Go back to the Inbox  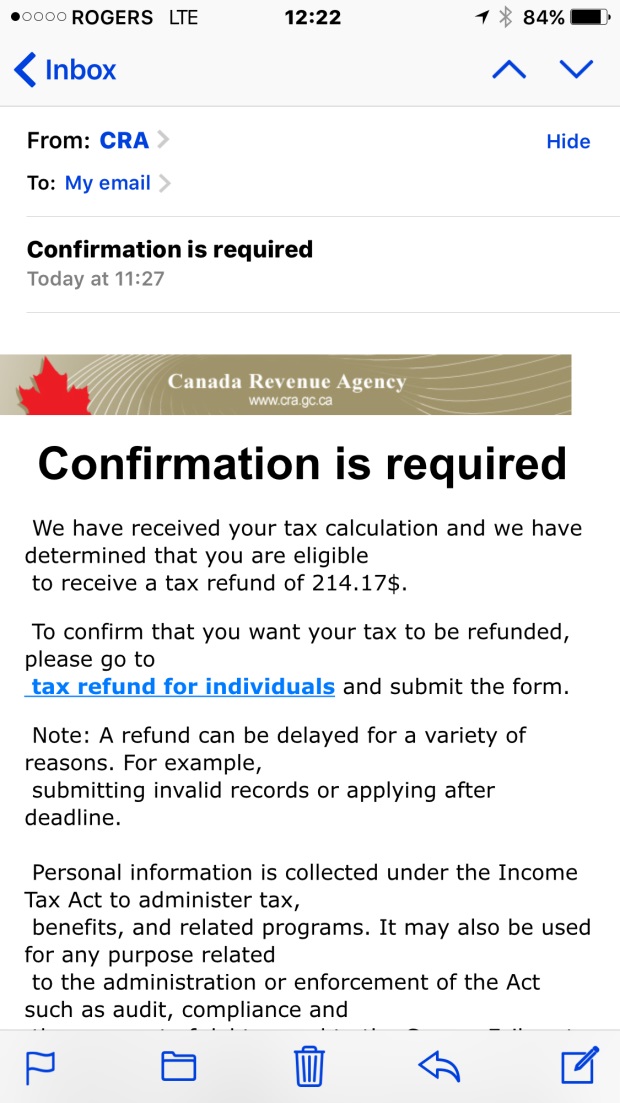66,70
